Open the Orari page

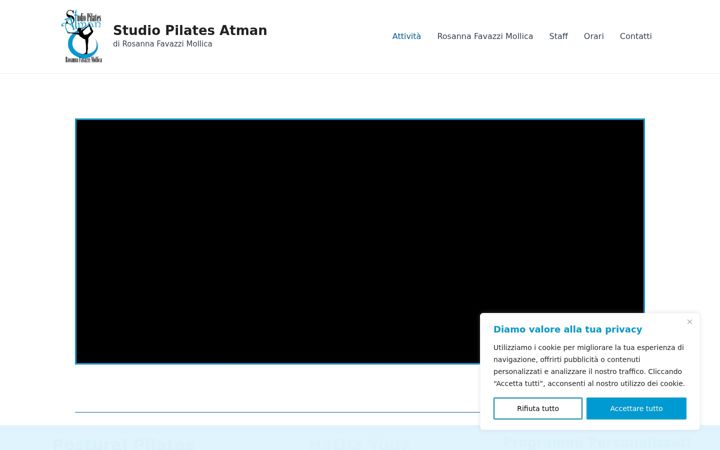coord(594,36)
